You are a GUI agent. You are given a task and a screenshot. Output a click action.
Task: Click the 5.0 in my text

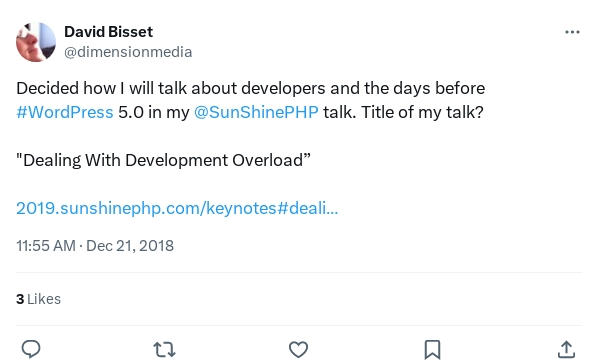coord(154,112)
